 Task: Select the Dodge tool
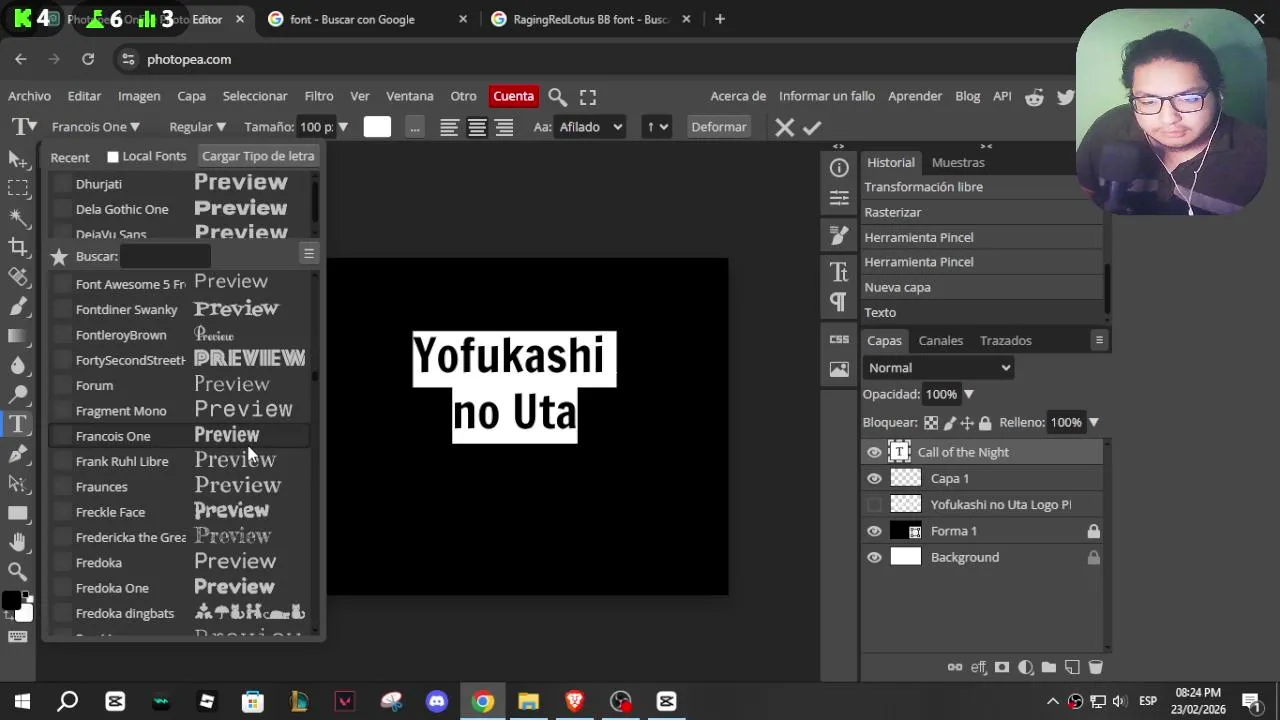[x=17, y=395]
